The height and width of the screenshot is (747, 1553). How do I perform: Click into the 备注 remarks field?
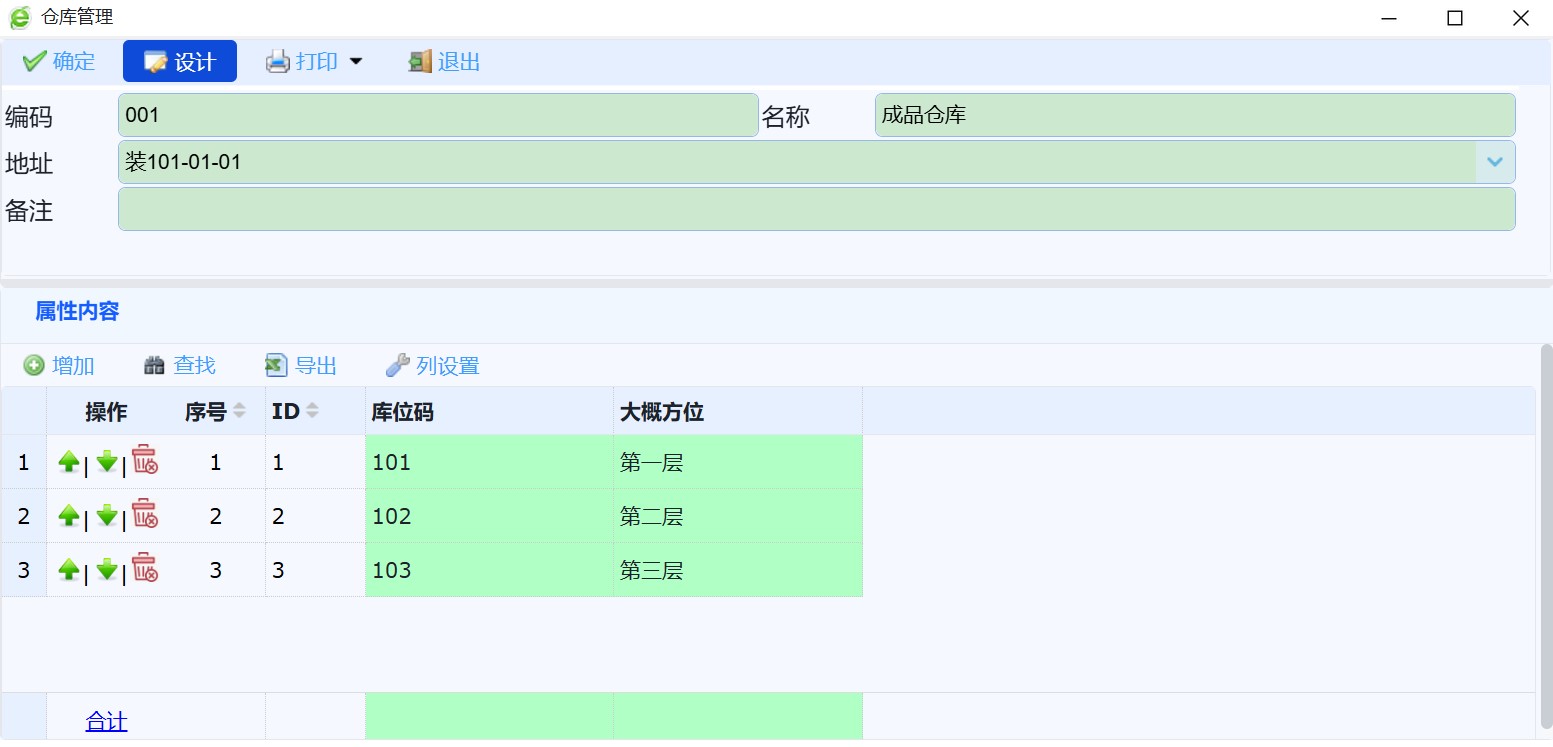(816, 209)
